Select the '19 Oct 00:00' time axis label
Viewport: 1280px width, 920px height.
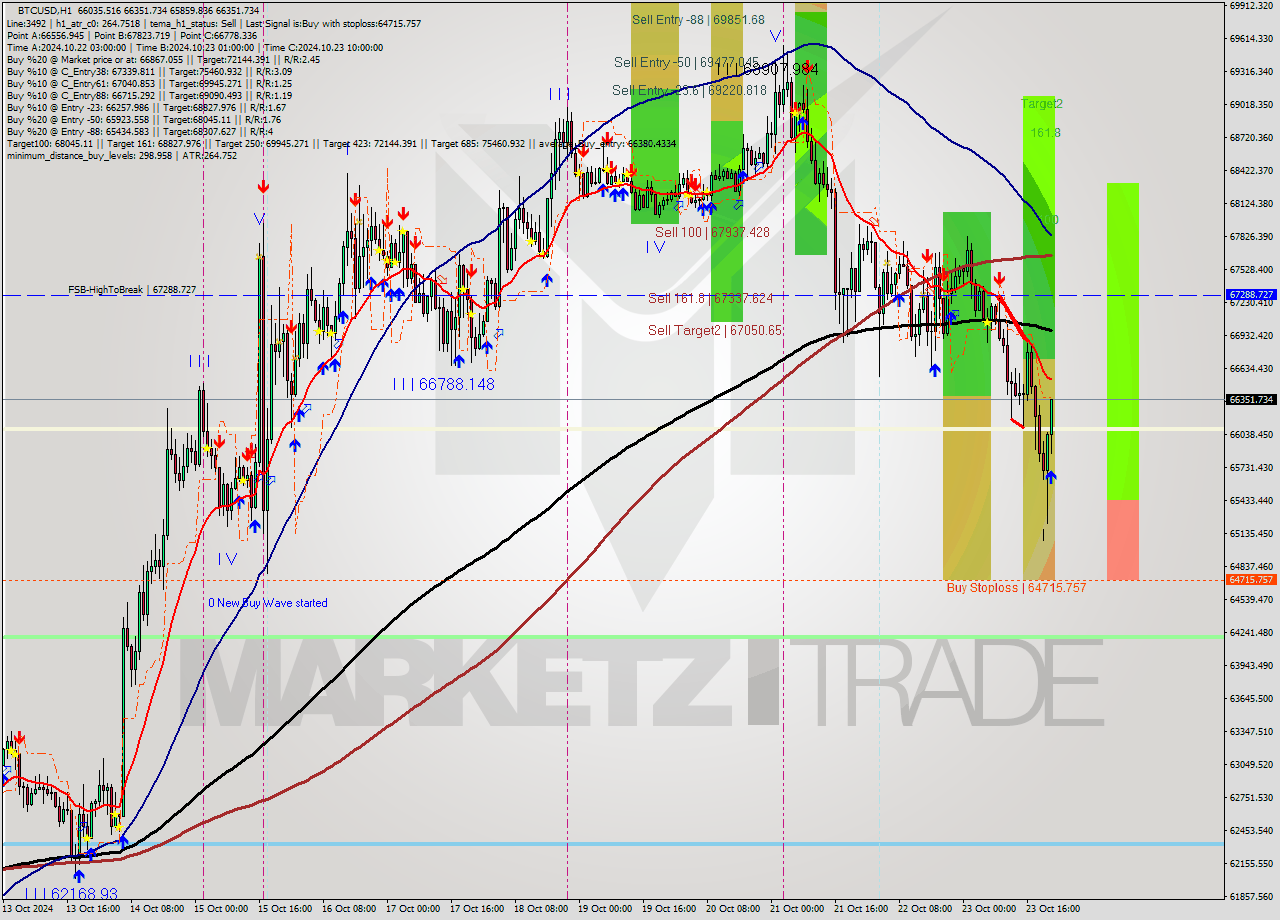(x=605, y=909)
